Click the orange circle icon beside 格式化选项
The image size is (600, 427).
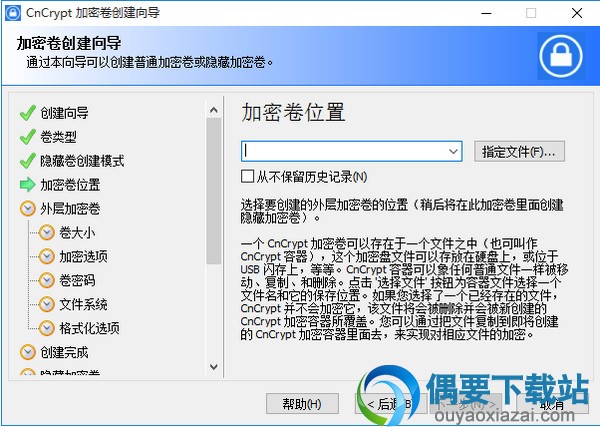47,328
